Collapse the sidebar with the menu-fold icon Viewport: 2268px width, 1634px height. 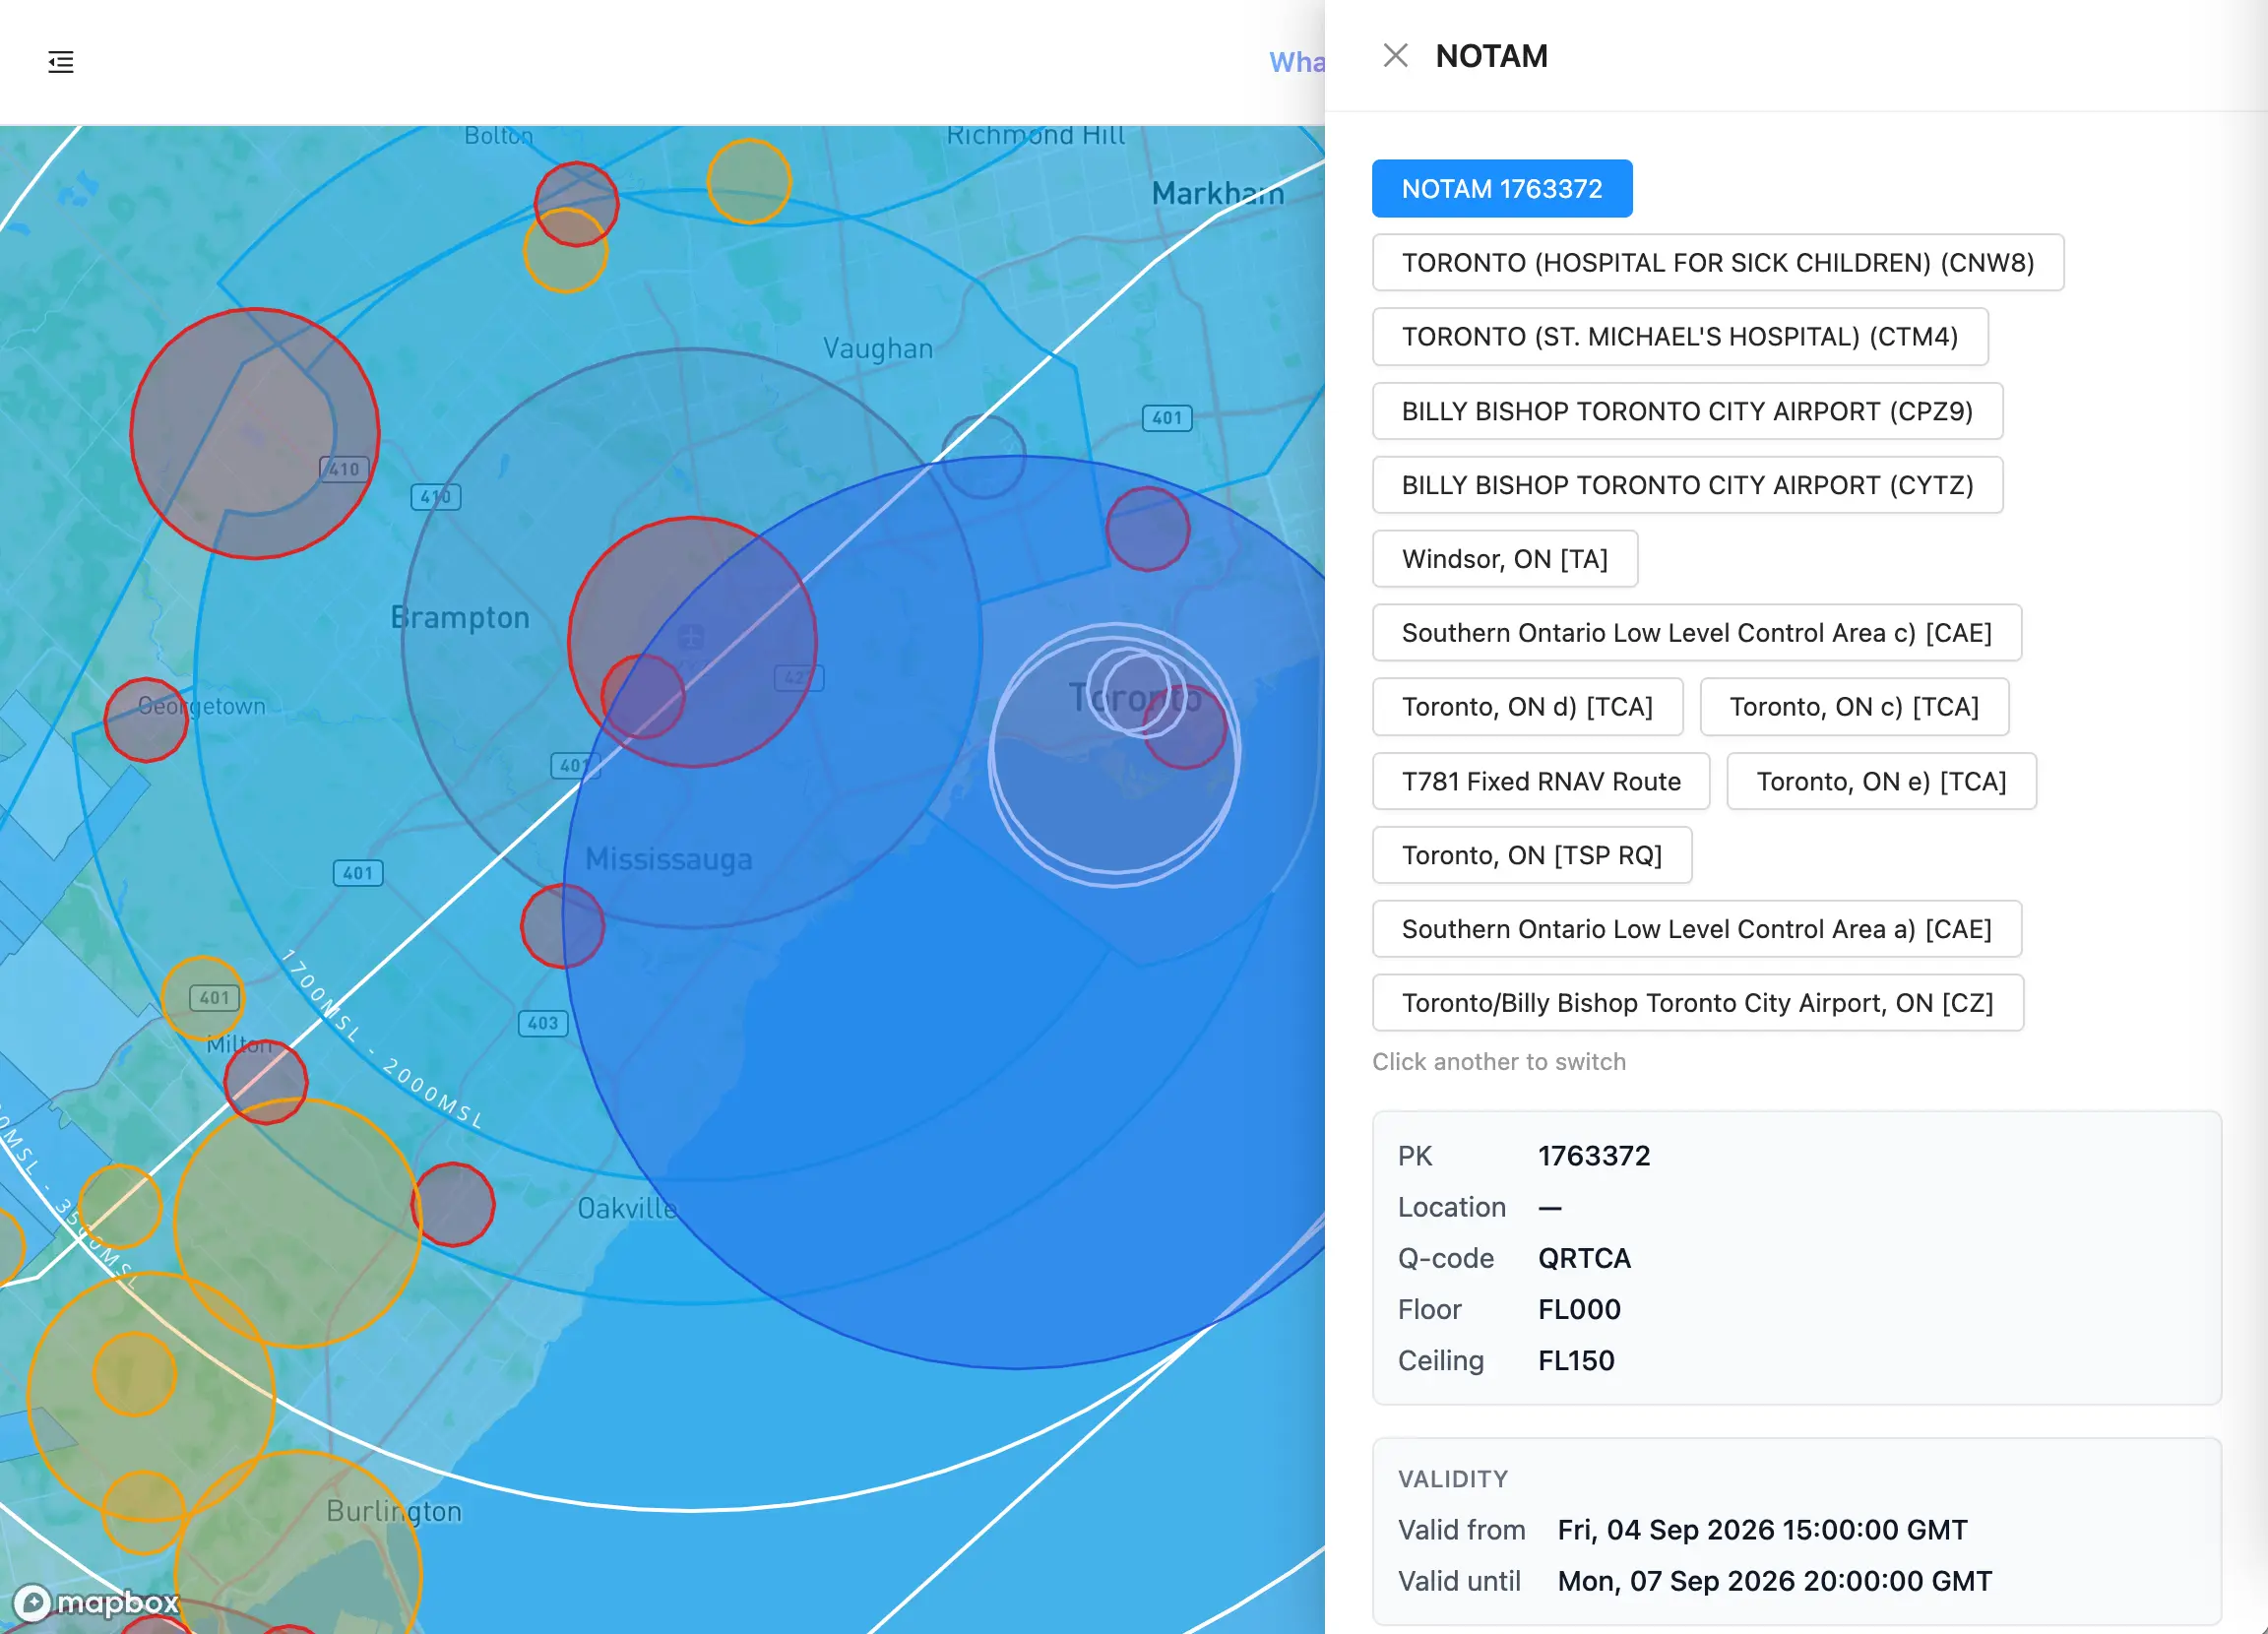(x=61, y=62)
